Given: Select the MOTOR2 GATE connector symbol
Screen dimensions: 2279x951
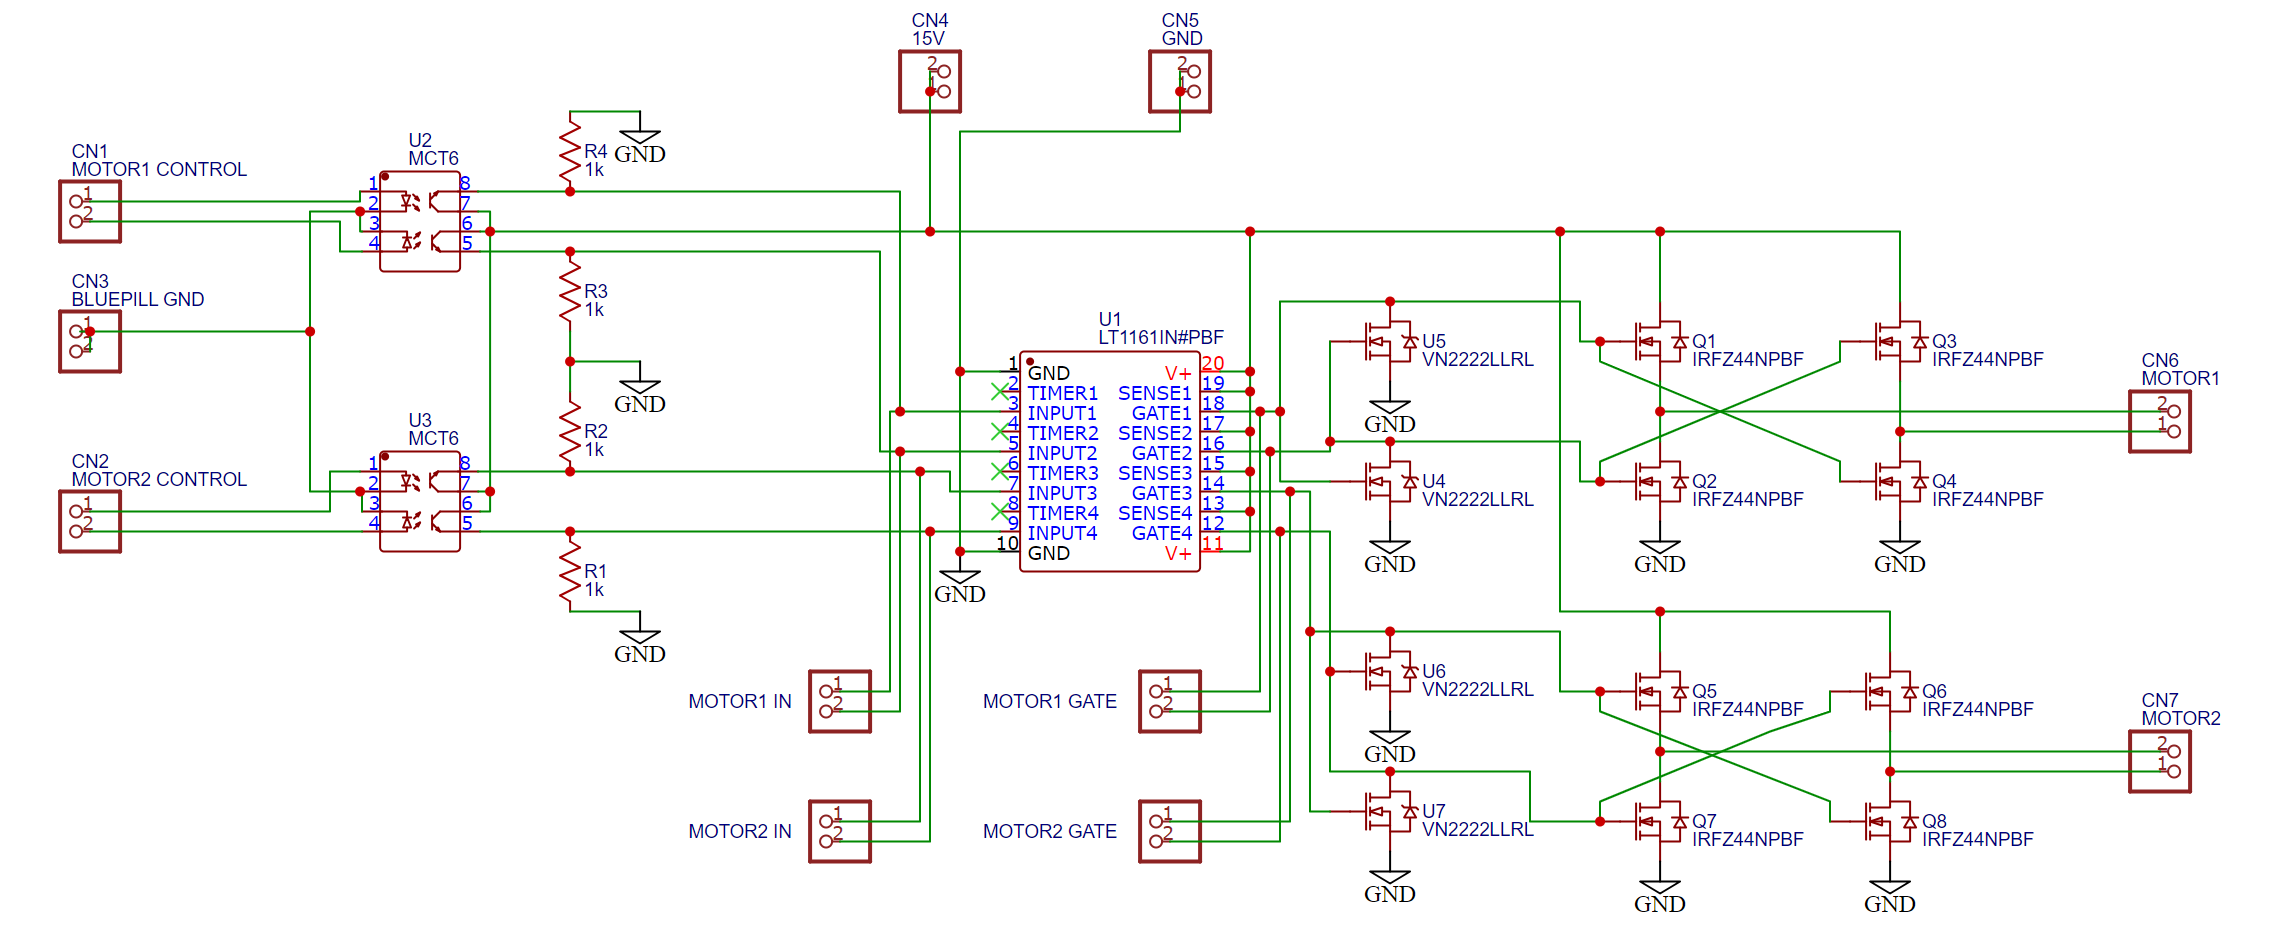Looking at the screenshot, I should 1170,831.
